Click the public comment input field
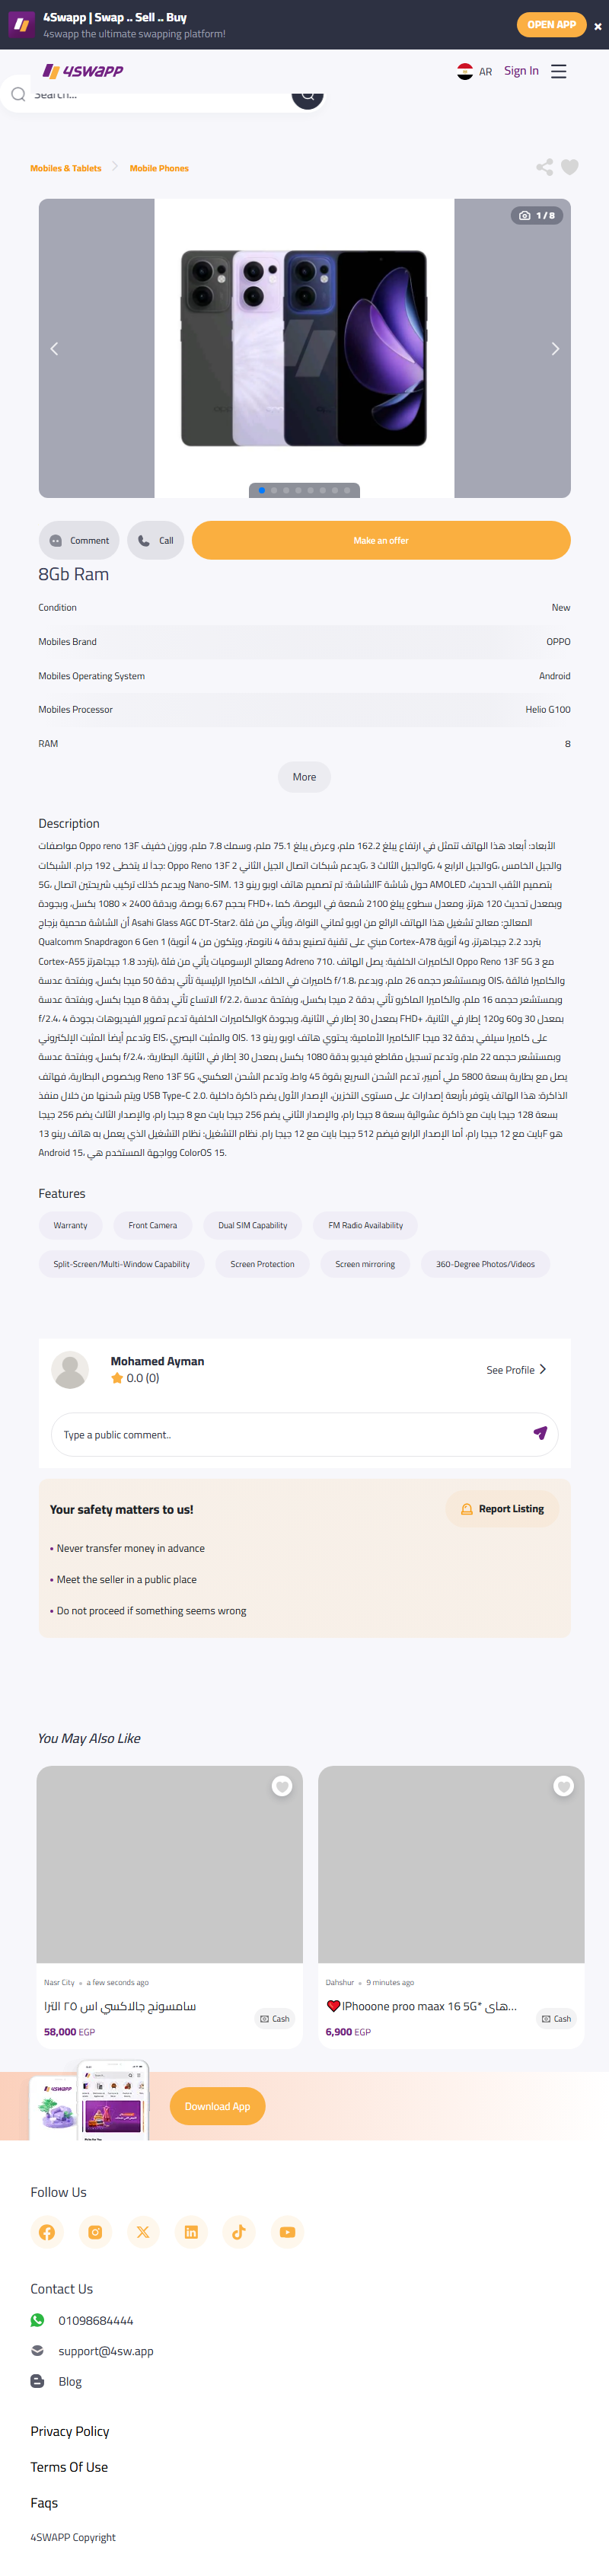This screenshot has height=2576, width=609. [x=290, y=1434]
